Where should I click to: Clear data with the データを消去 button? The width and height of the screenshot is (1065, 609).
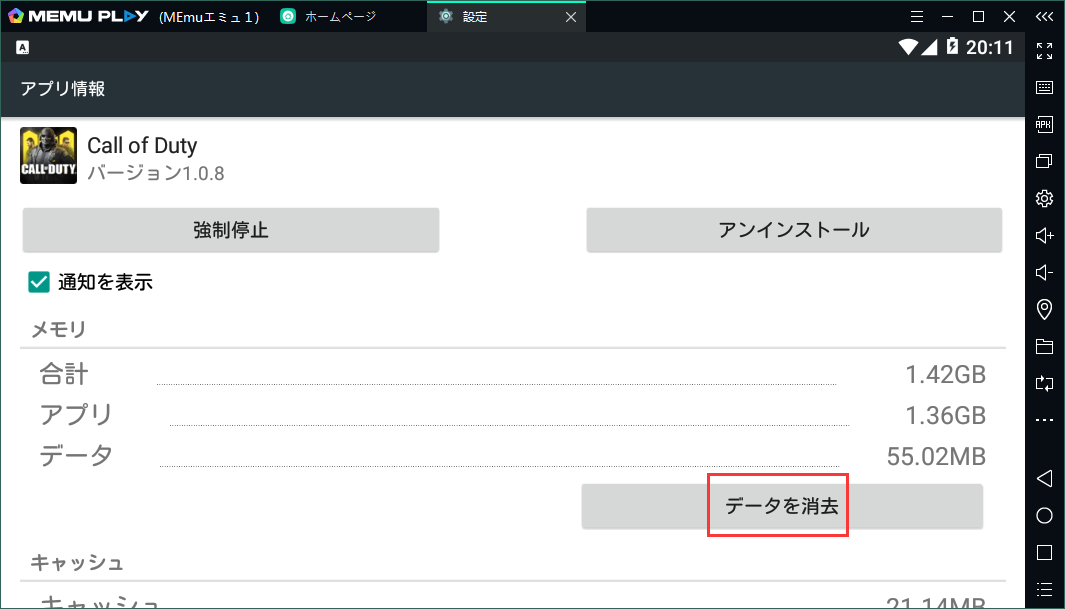[x=778, y=506]
